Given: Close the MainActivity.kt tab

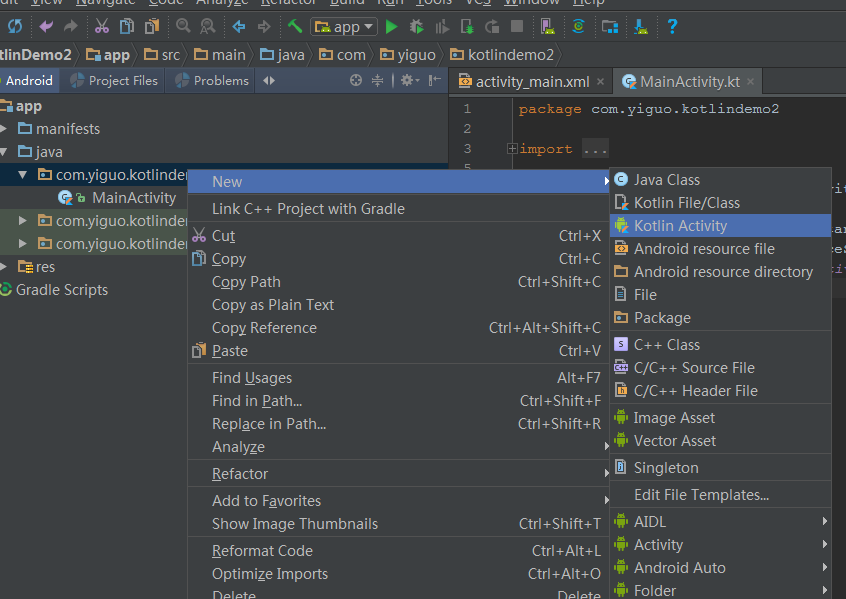Looking at the screenshot, I should (751, 82).
